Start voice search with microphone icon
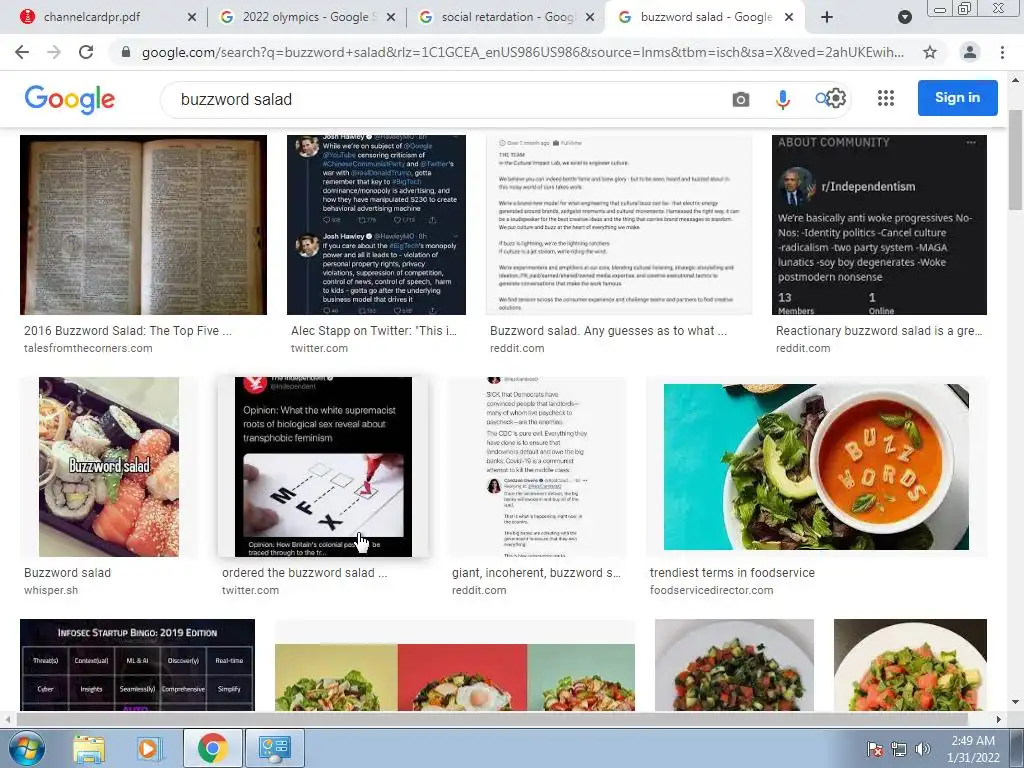 (x=782, y=99)
